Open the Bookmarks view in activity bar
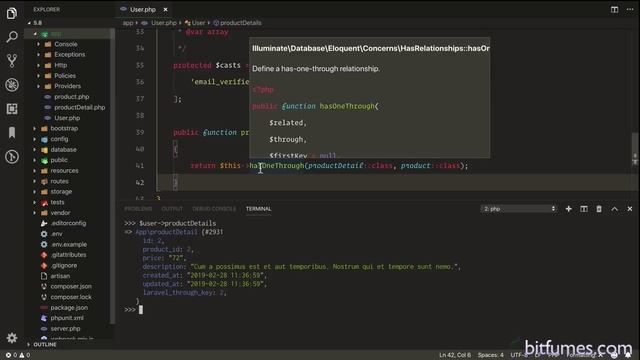640x360 pixels. click(12, 132)
